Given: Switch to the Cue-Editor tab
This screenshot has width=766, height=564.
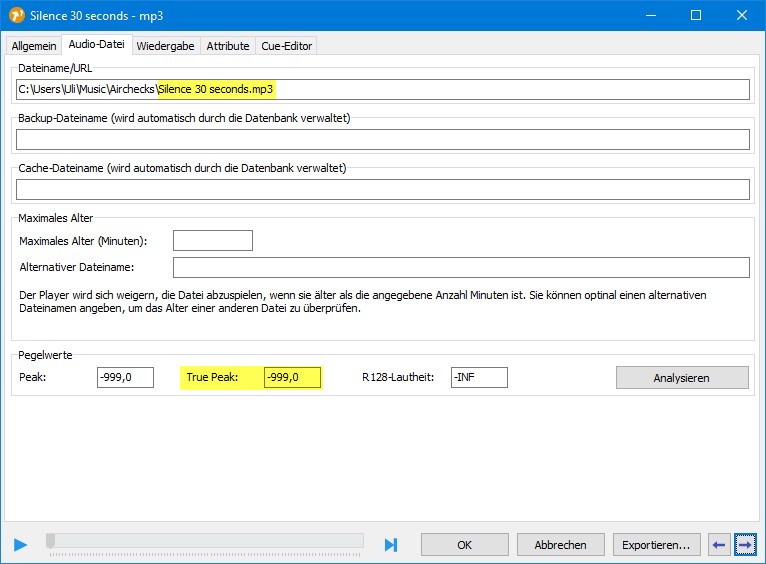Looking at the screenshot, I should pyautogui.click(x=286, y=46).
